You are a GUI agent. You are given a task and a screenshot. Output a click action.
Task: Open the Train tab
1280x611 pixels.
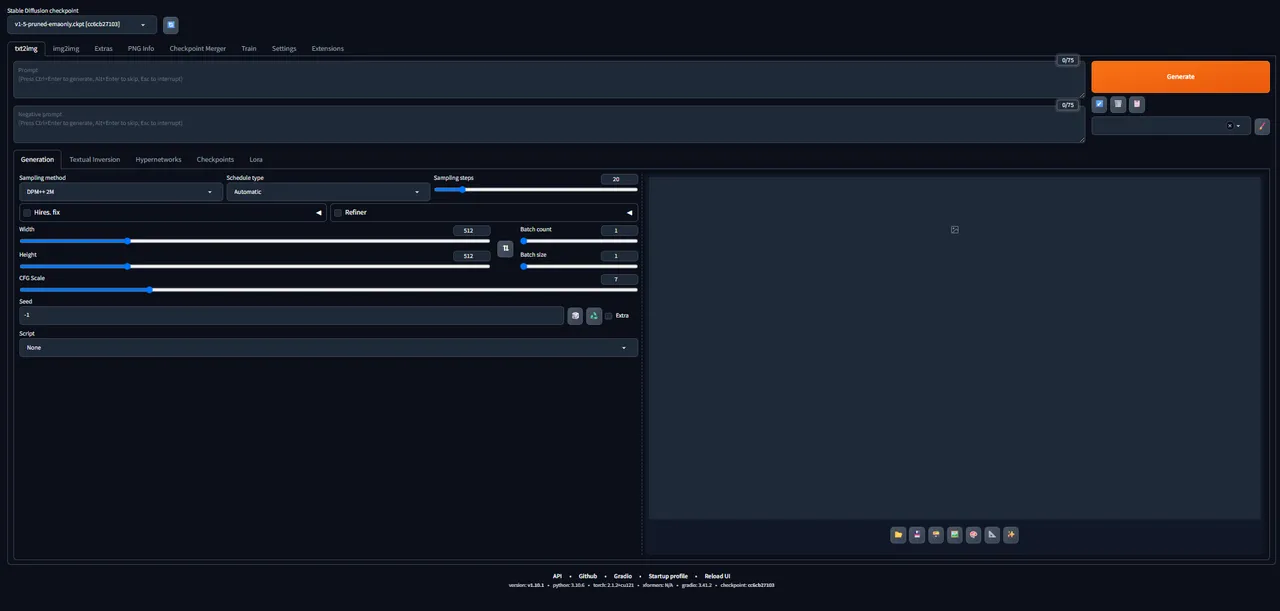click(249, 48)
